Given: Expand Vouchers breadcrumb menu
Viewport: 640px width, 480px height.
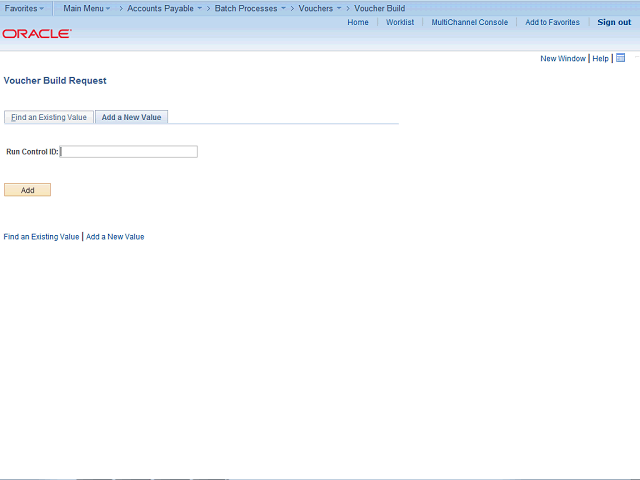Looking at the screenshot, I should (320, 8).
